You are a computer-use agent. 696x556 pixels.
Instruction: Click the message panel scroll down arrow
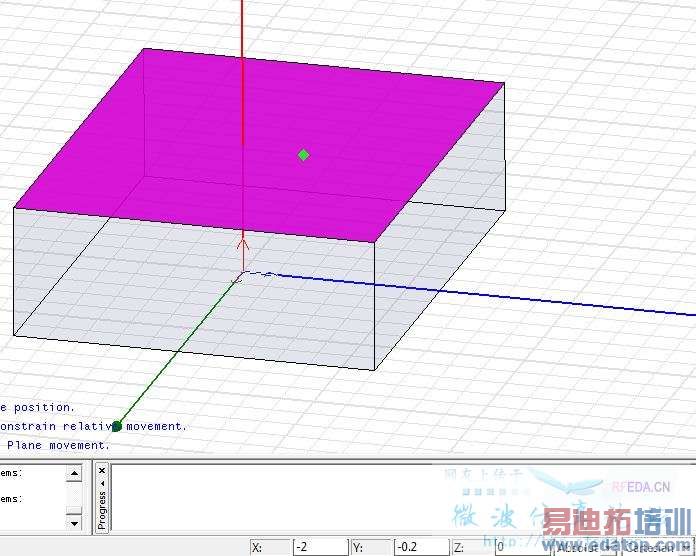74,523
